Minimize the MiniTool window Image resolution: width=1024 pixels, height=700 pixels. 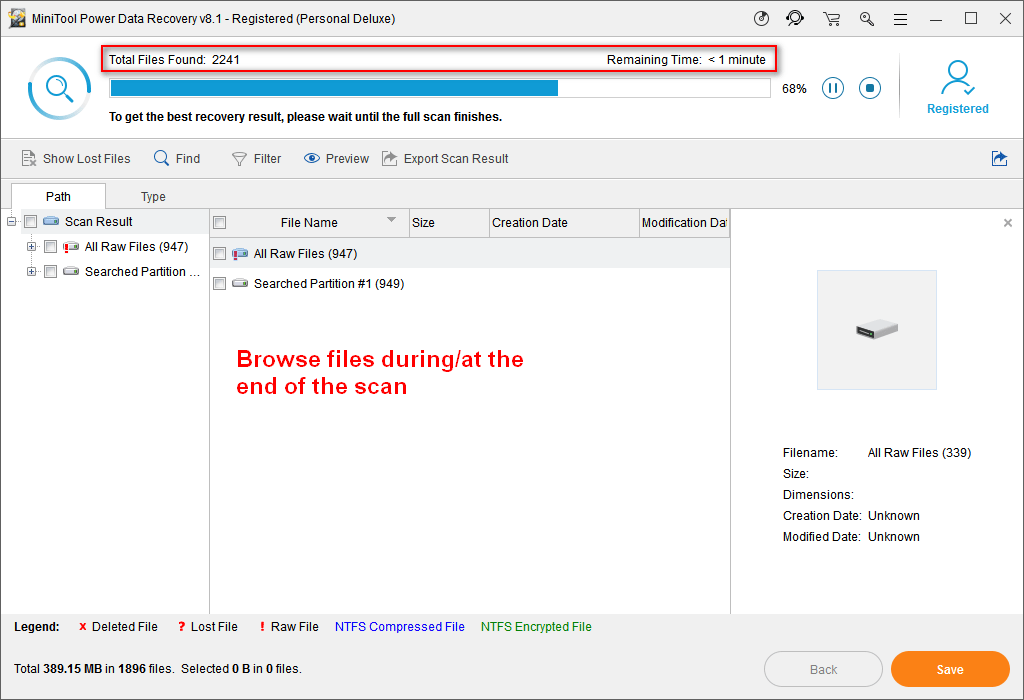936,19
